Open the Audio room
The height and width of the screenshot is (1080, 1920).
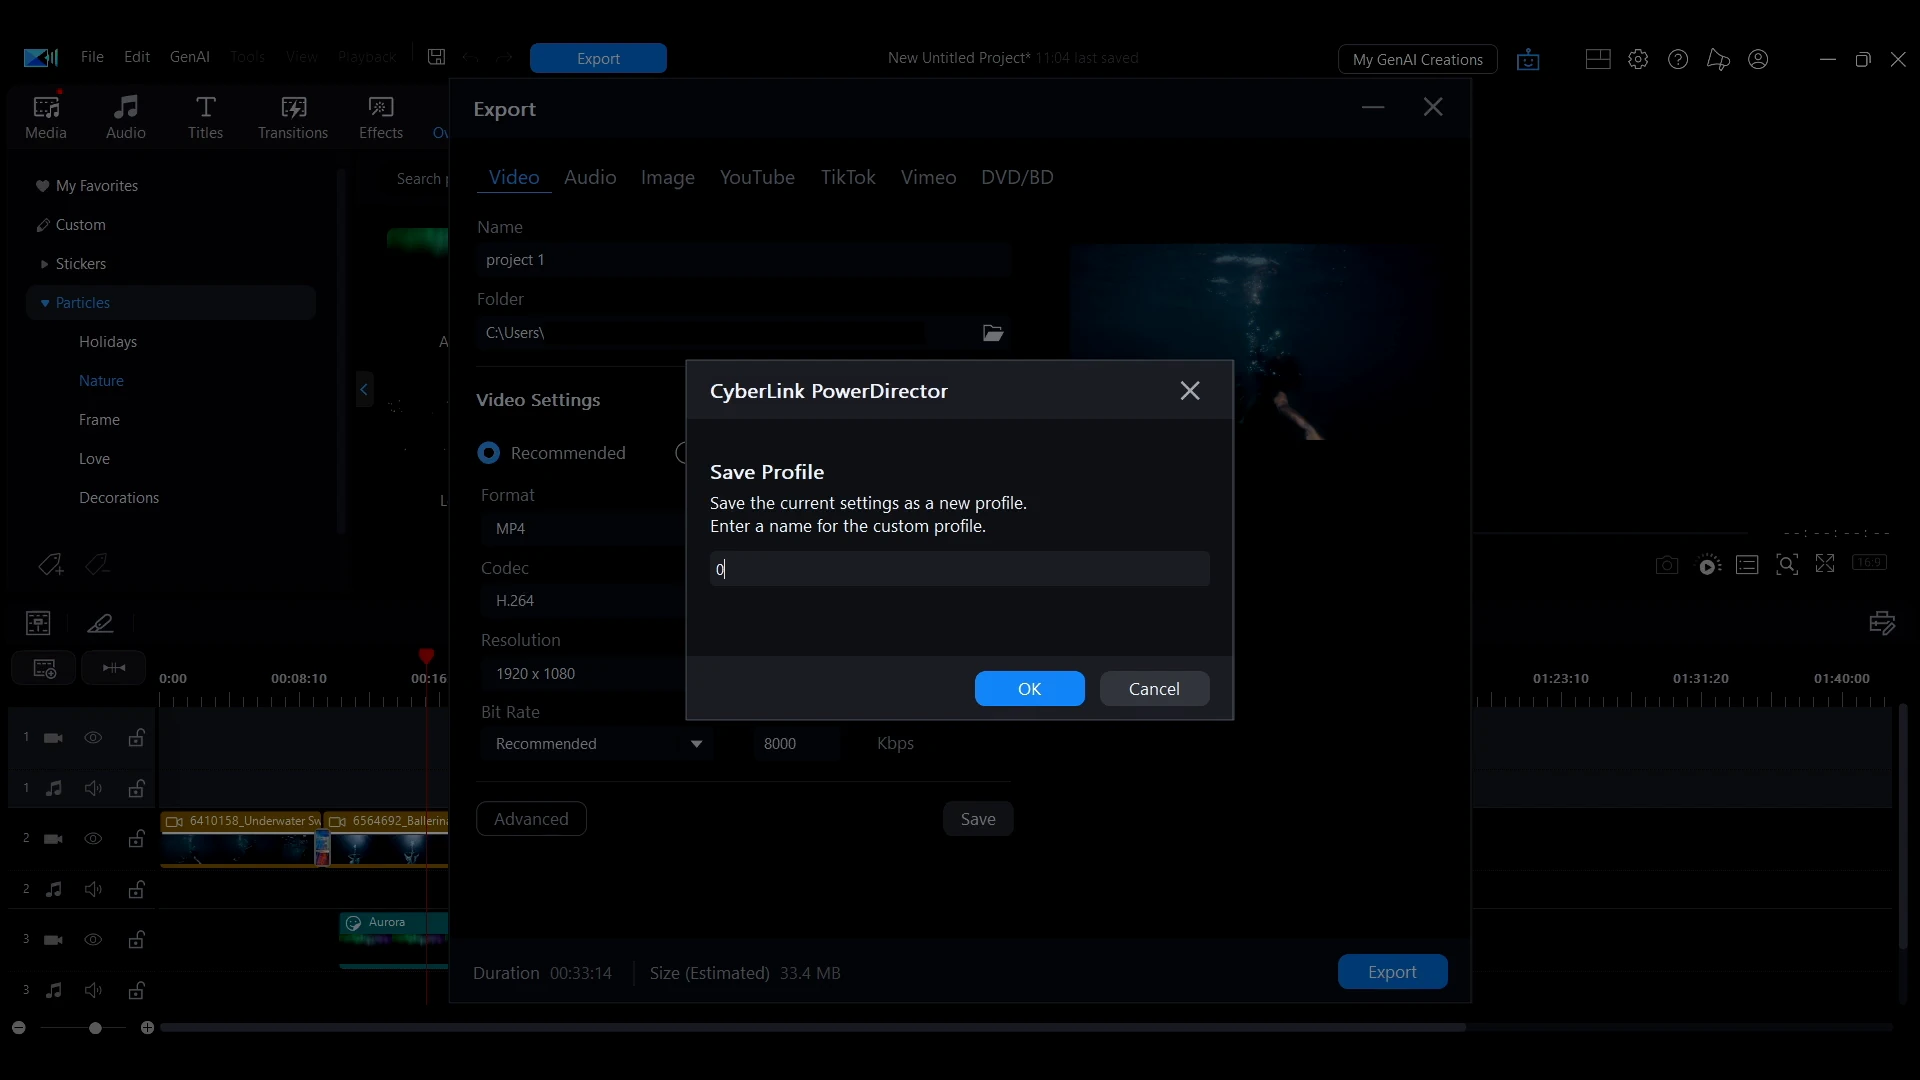tap(126, 117)
